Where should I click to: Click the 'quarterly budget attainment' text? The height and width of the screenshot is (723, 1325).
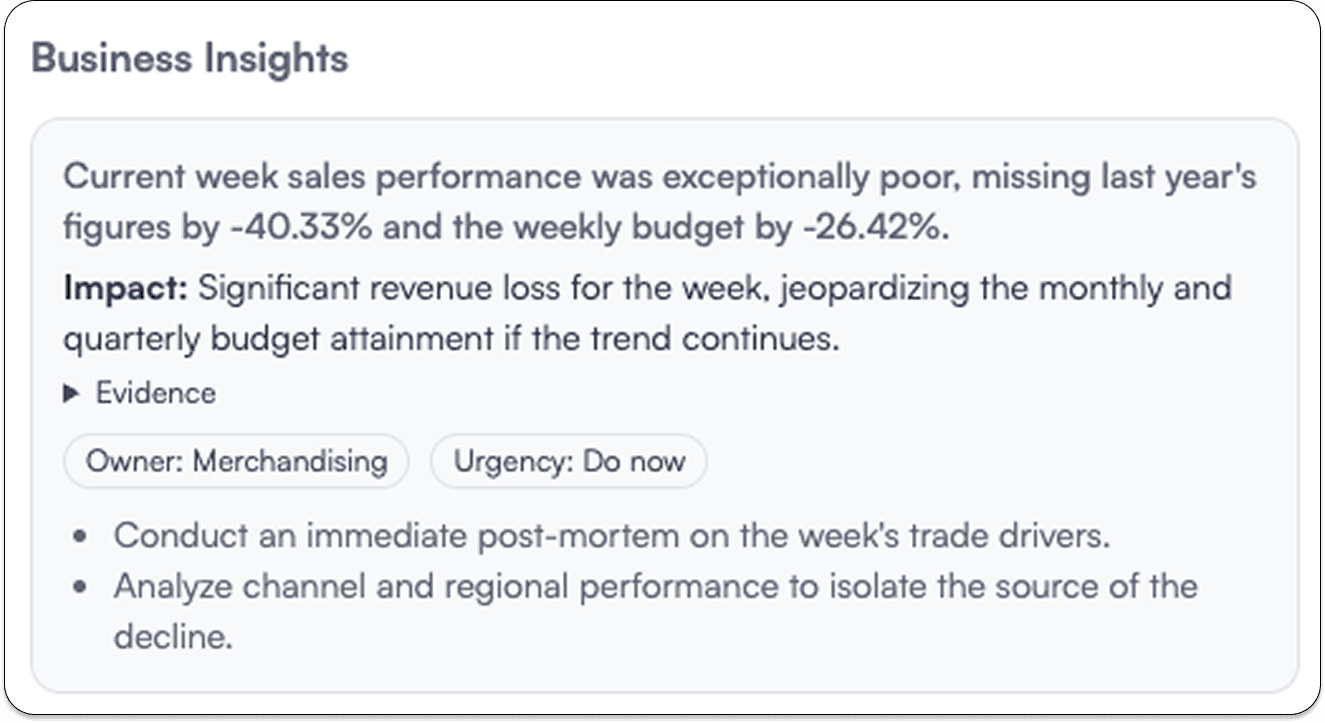click(277, 340)
